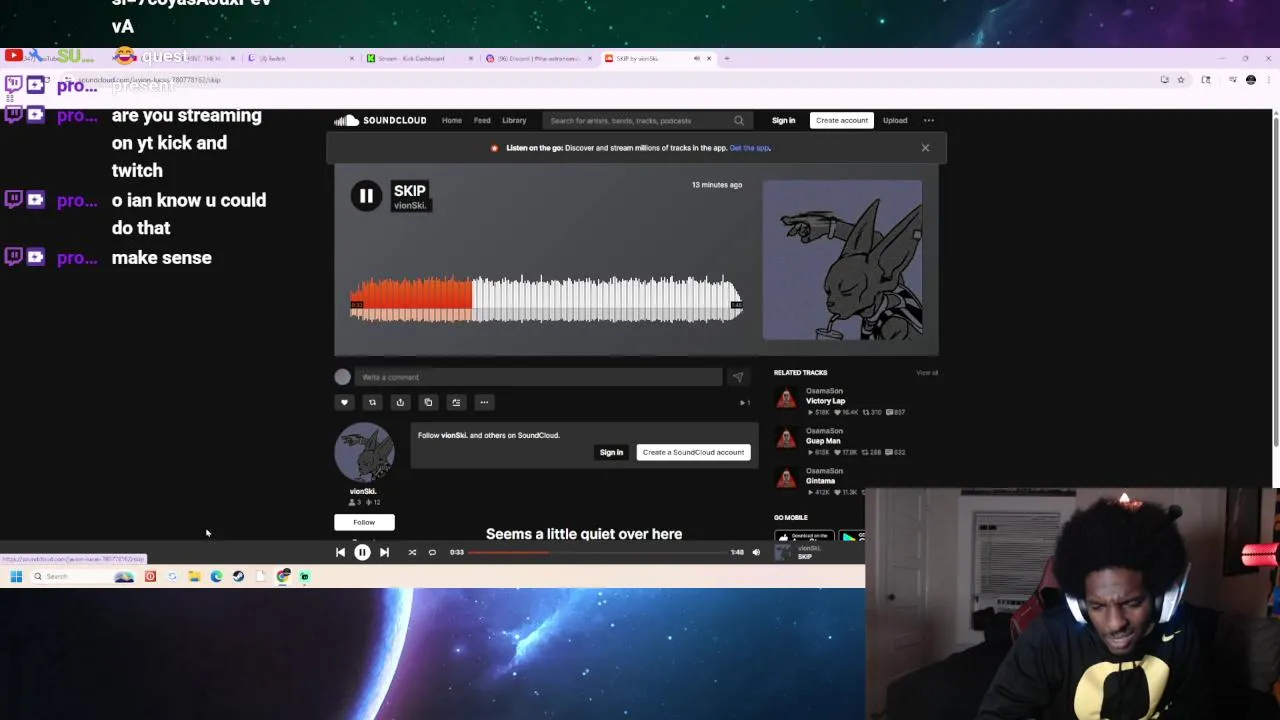Share the SKIP track
1280x720 pixels.
[x=400, y=402]
